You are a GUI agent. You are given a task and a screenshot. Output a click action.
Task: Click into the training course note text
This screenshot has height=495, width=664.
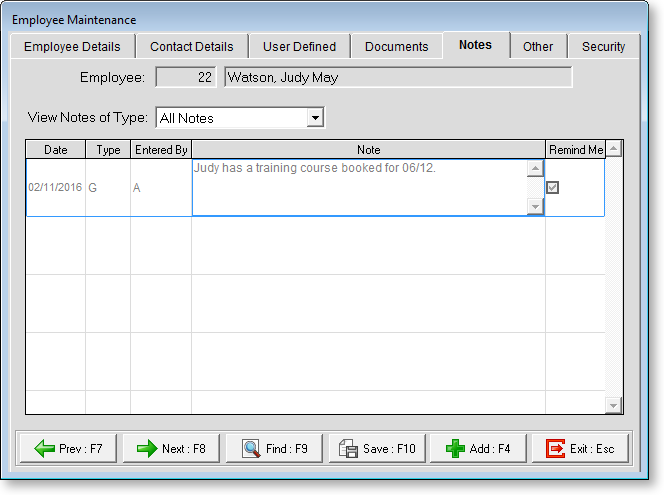tap(358, 187)
